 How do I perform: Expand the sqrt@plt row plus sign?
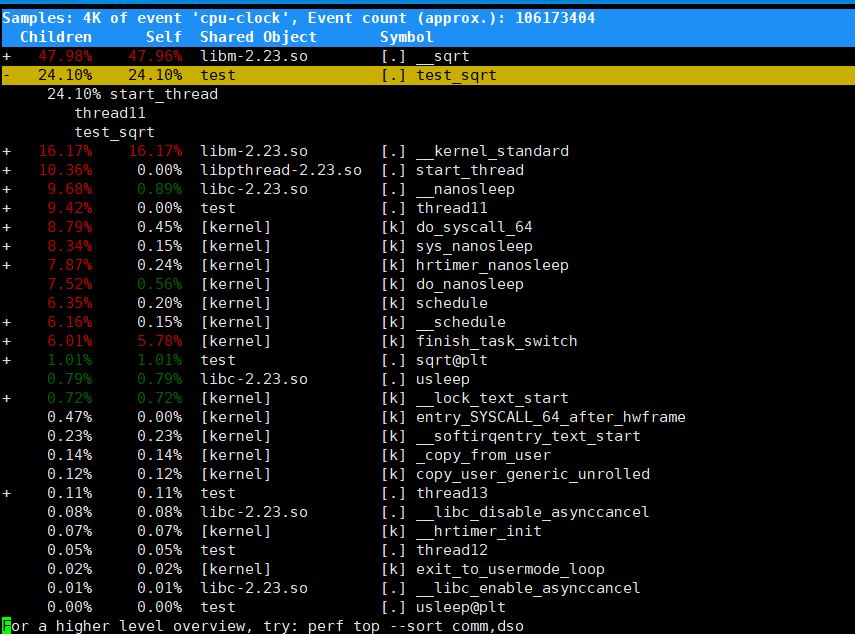(x=7, y=360)
